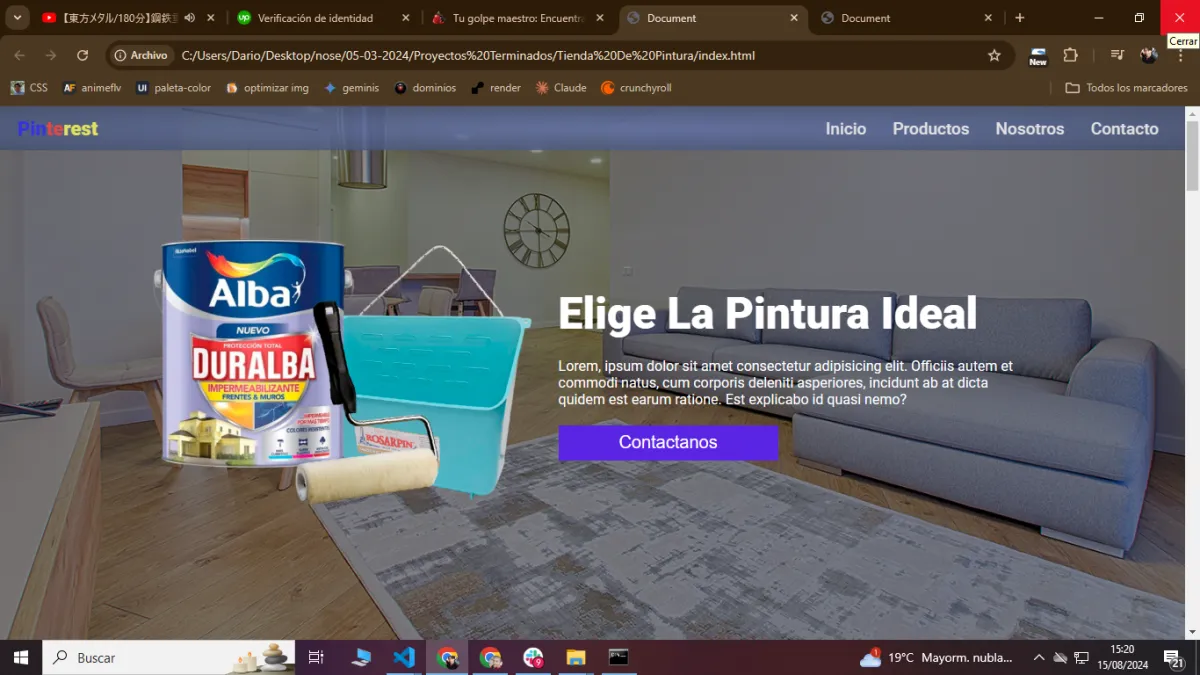Click the Pinterest logo in site header
This screenshot has height=675, width=1200.
pos(58,128)
